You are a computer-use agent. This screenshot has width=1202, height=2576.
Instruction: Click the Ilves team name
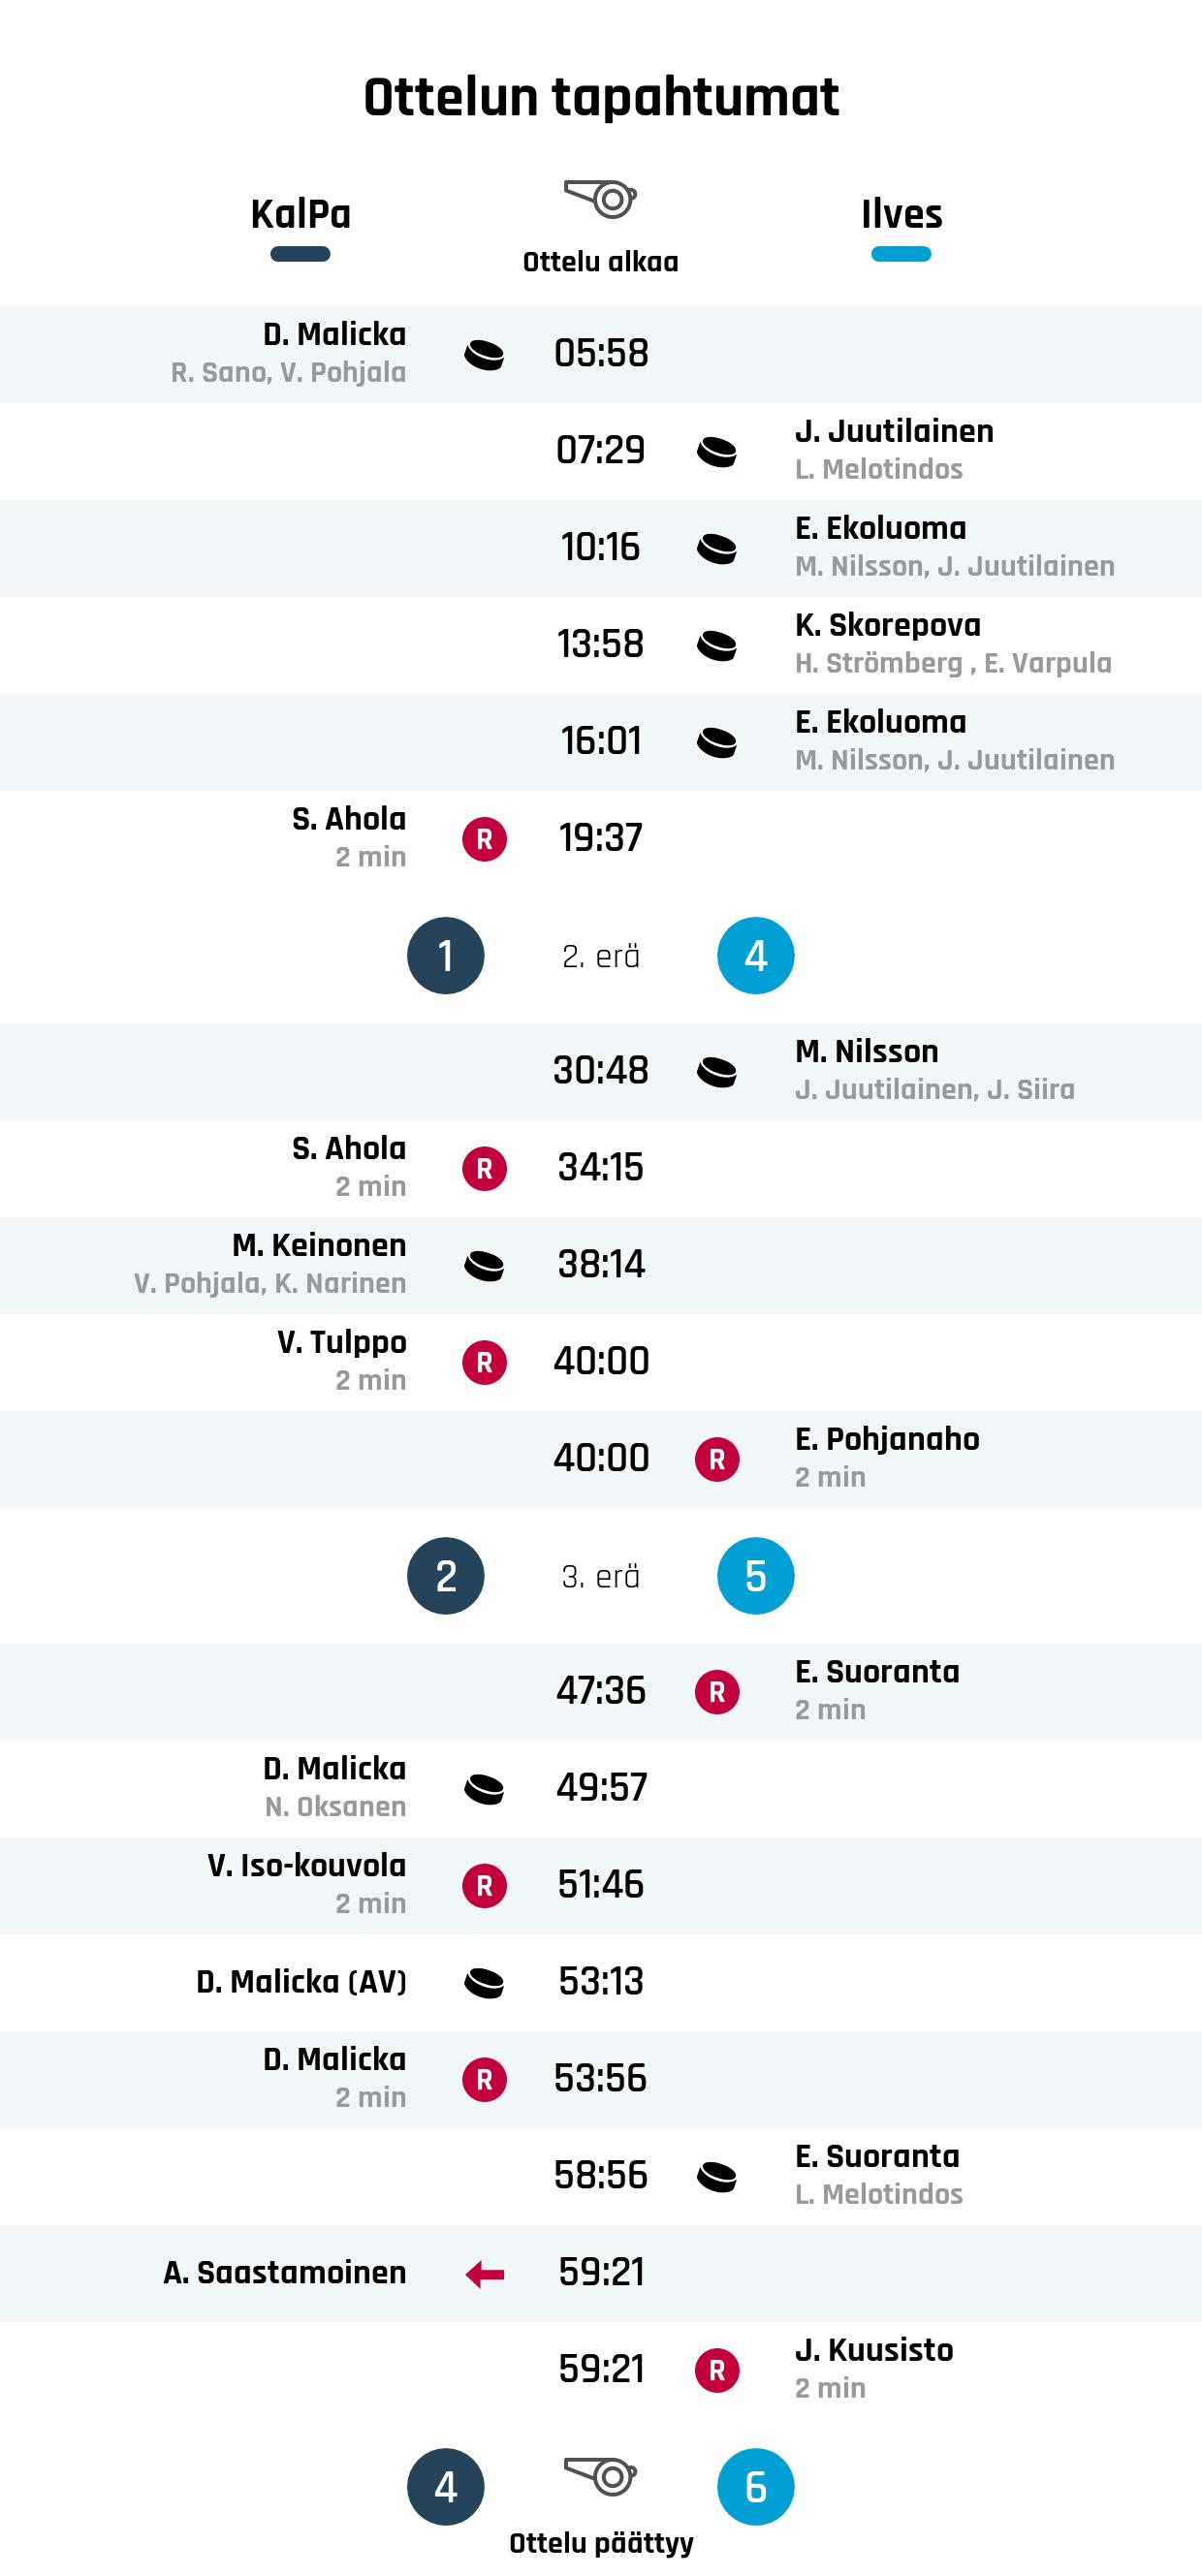[901, 214]
